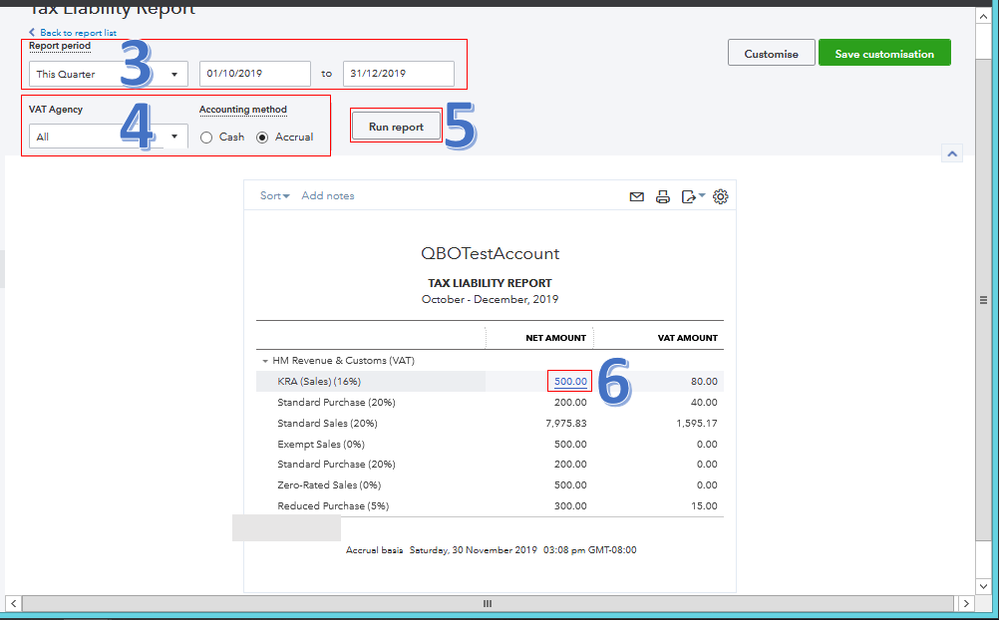Select the Zero-Rated Sales (0%) row
Screen dimensions: 999x620
[490, 485]
